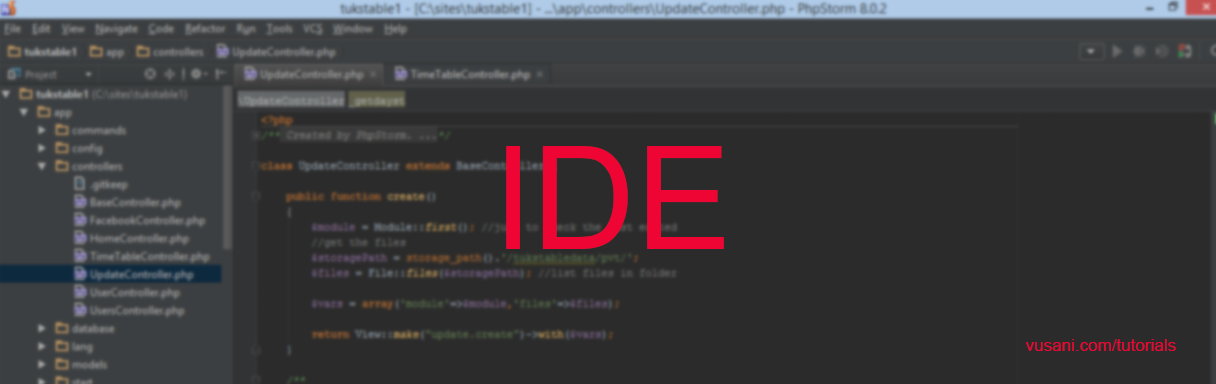Click the listen for debug connections icon
1216x384 pixels.
coord(1162,51)
